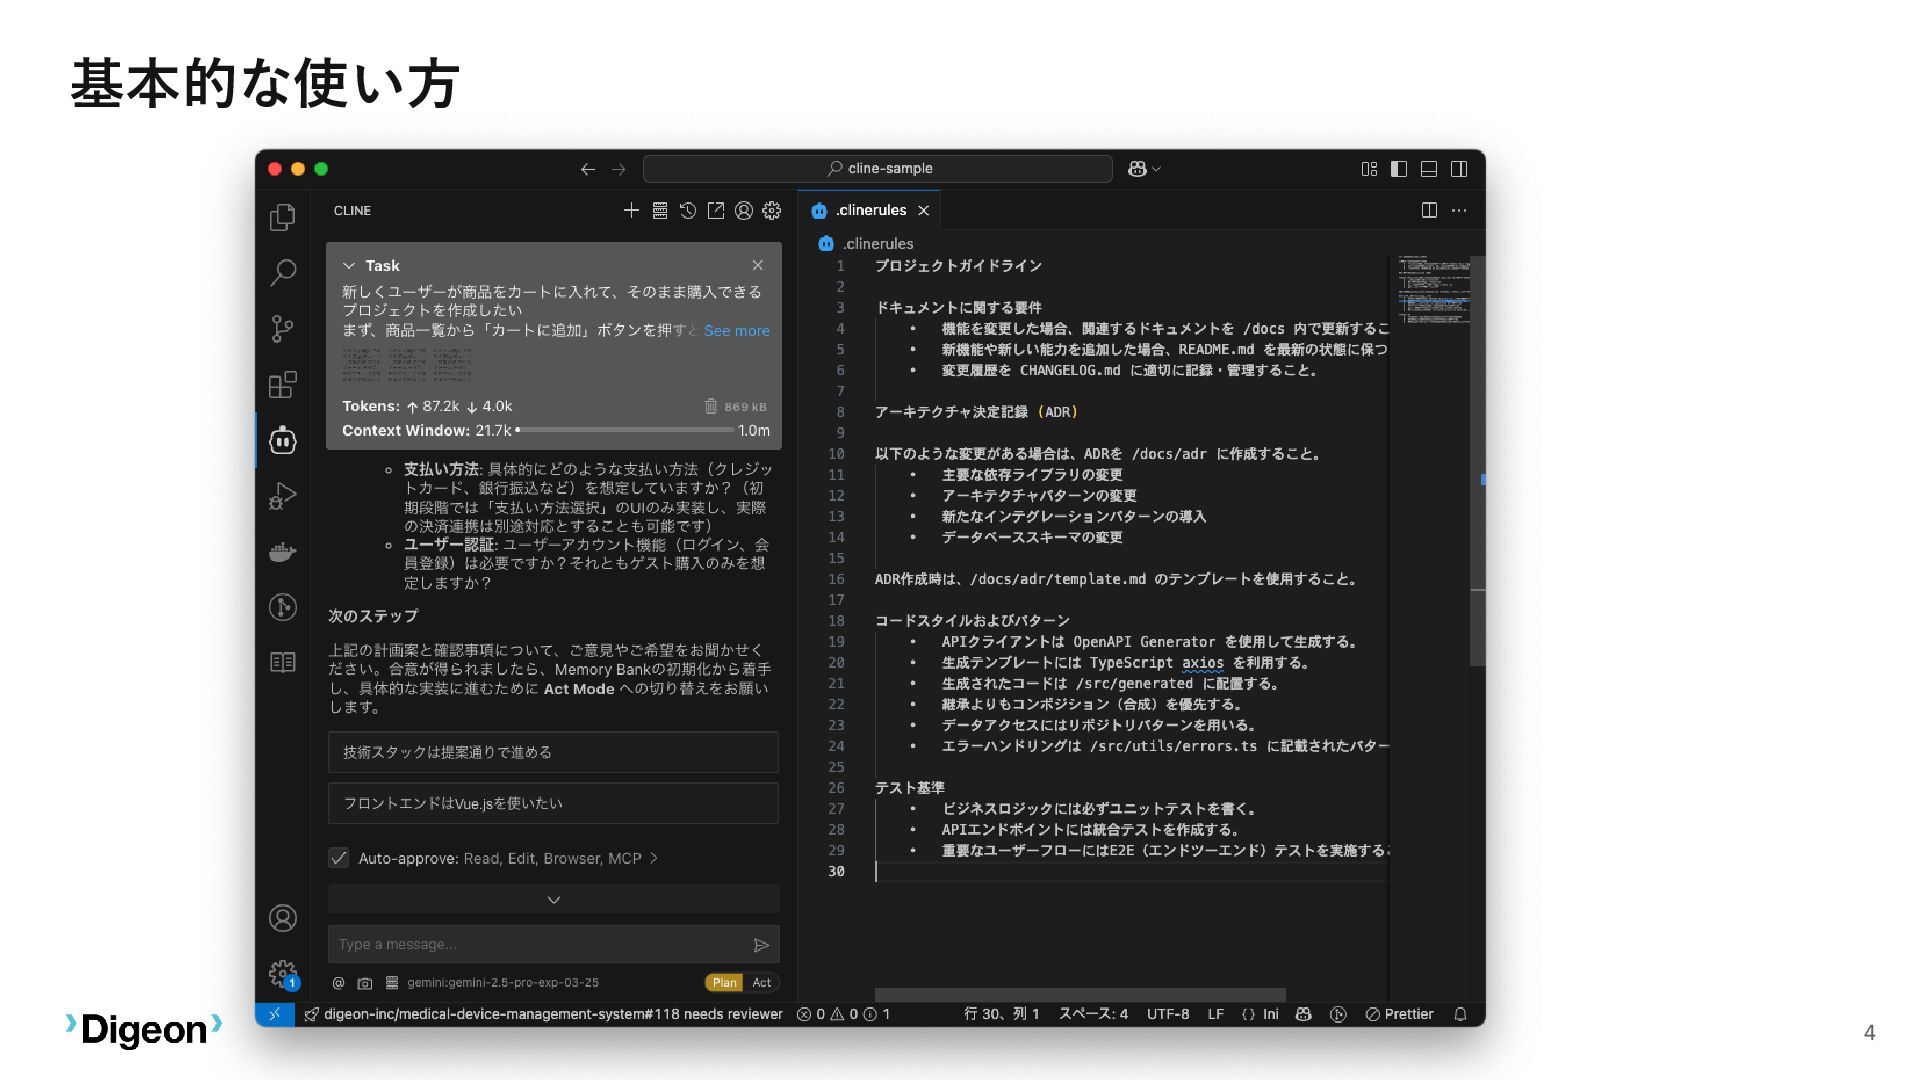Go forward with title bar arrow
The height and width of the screenshot is (1080, 1920).
click(619, 169)
